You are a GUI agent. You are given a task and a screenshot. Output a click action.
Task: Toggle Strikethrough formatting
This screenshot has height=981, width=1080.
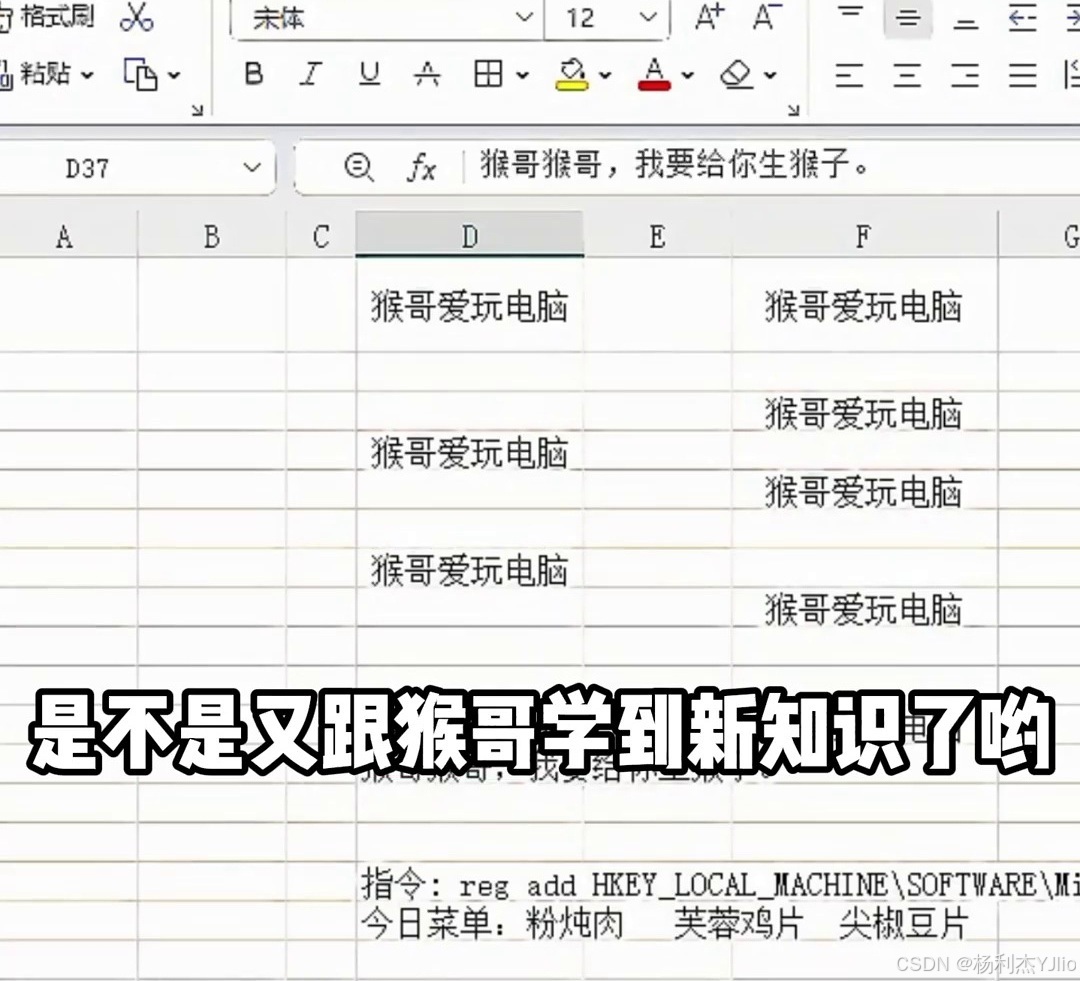(x=427, y=73)
